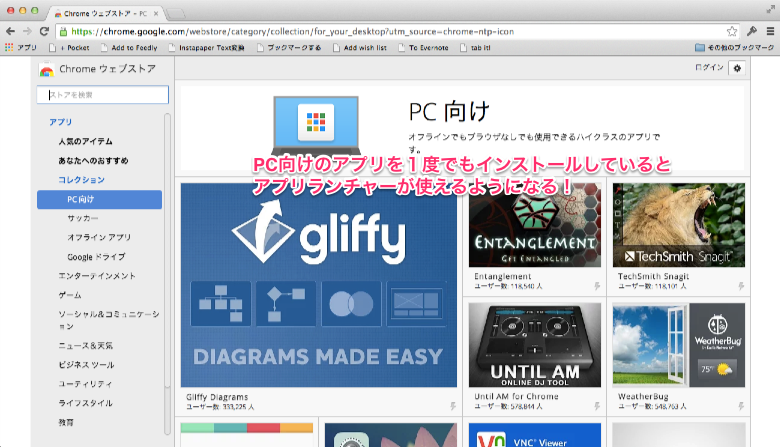Click the Entanglement title text

[502, 276]
